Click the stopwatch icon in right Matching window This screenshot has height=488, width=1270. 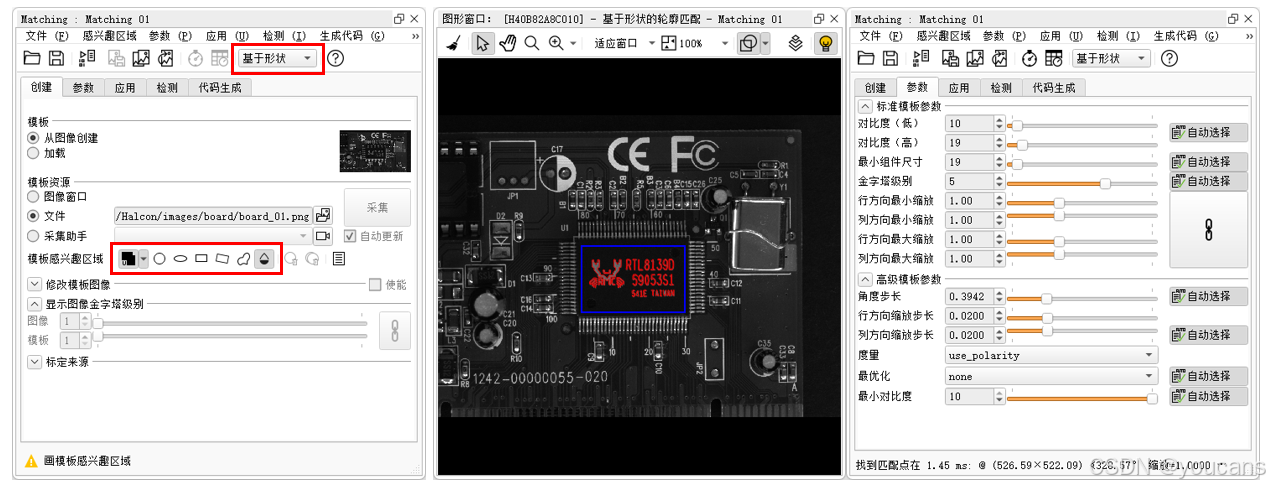(x=1029, y=58)
